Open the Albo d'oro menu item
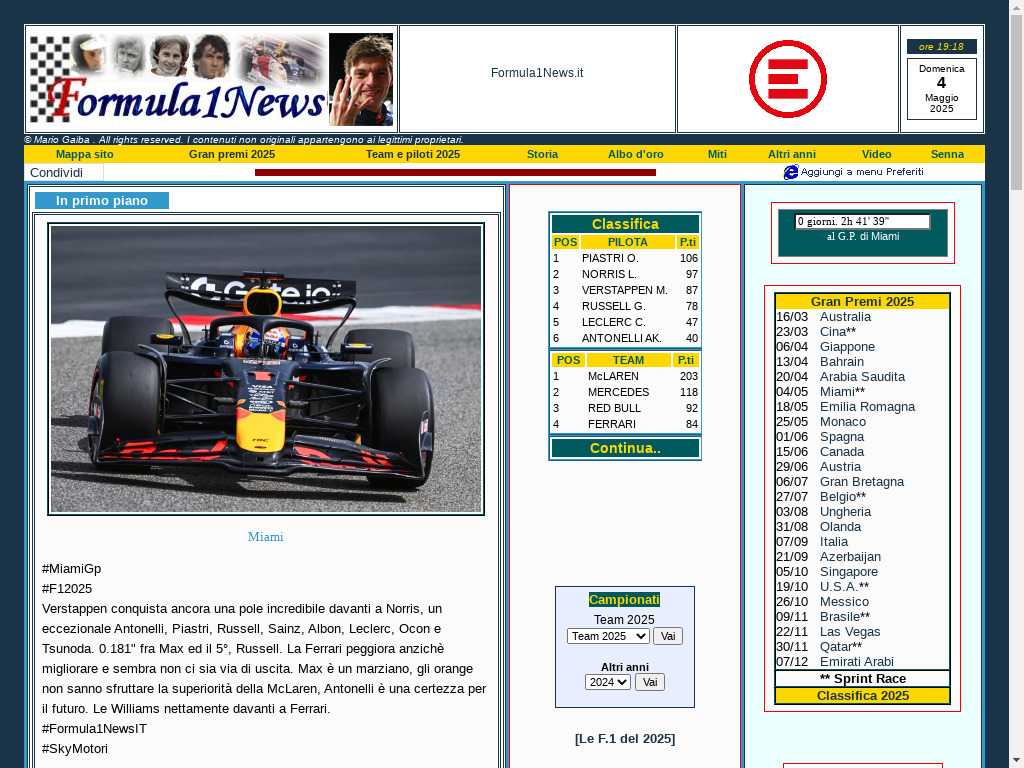The image size is (1024, 768). [x=635, y=154]
